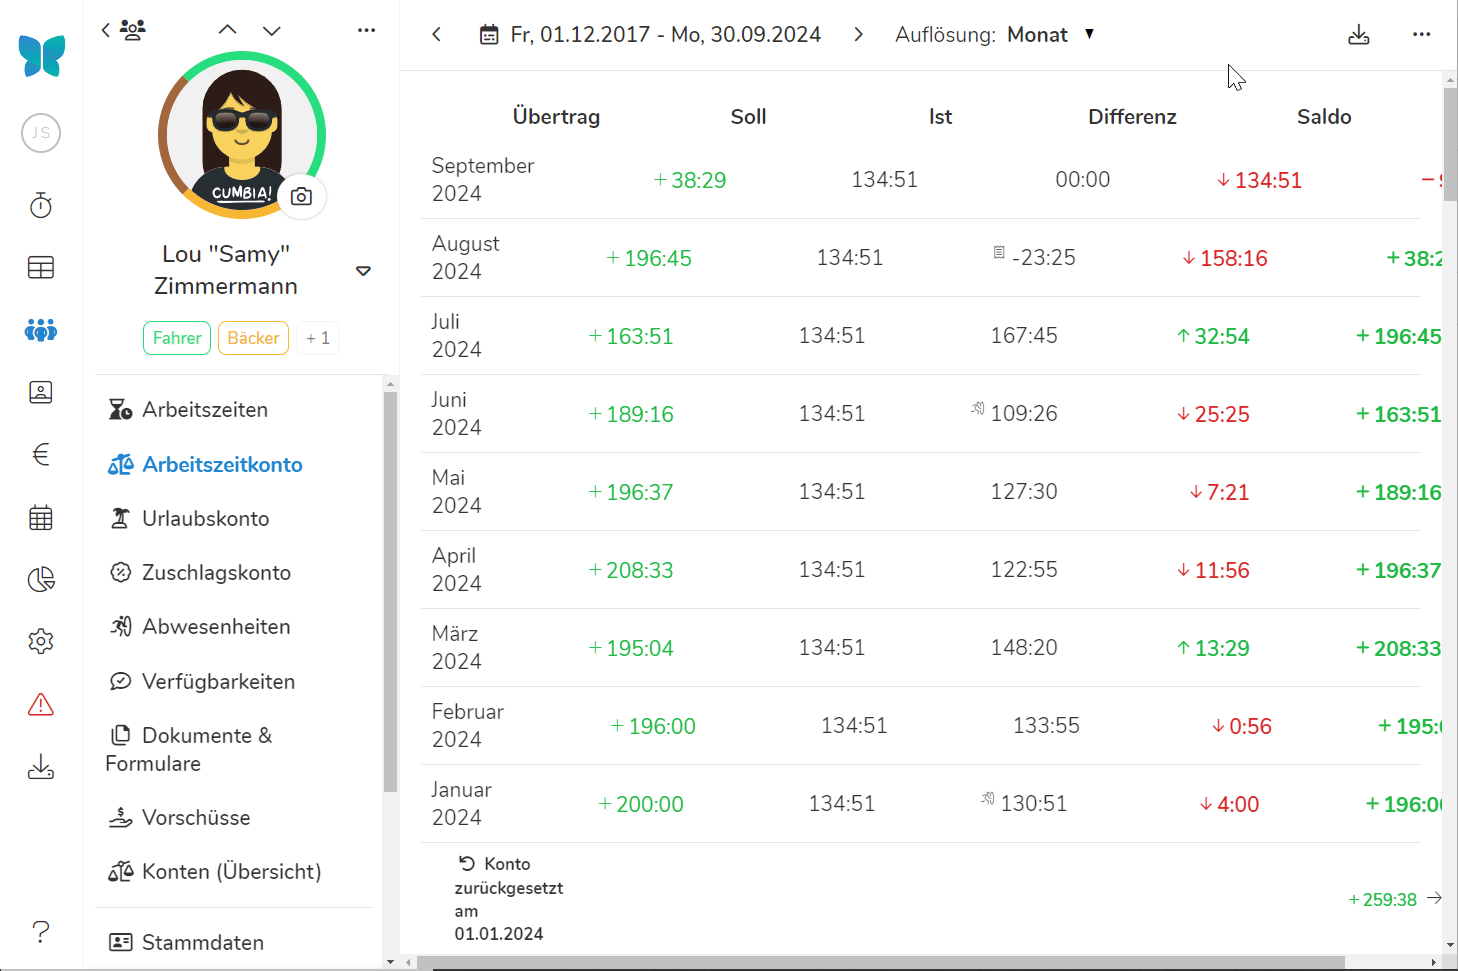The height and width of the screenshot is (971, 1458).
Task: Click the download icon in top toolbar
Action: 1358,35
